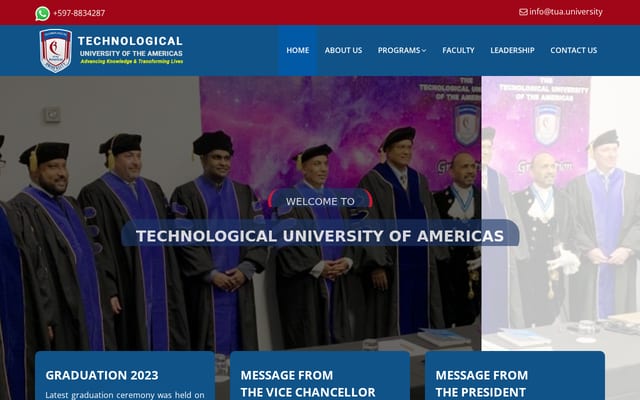The image size is (640, 400).
Task: Expand the Programs dropdown menu
Action: point(402,50)
